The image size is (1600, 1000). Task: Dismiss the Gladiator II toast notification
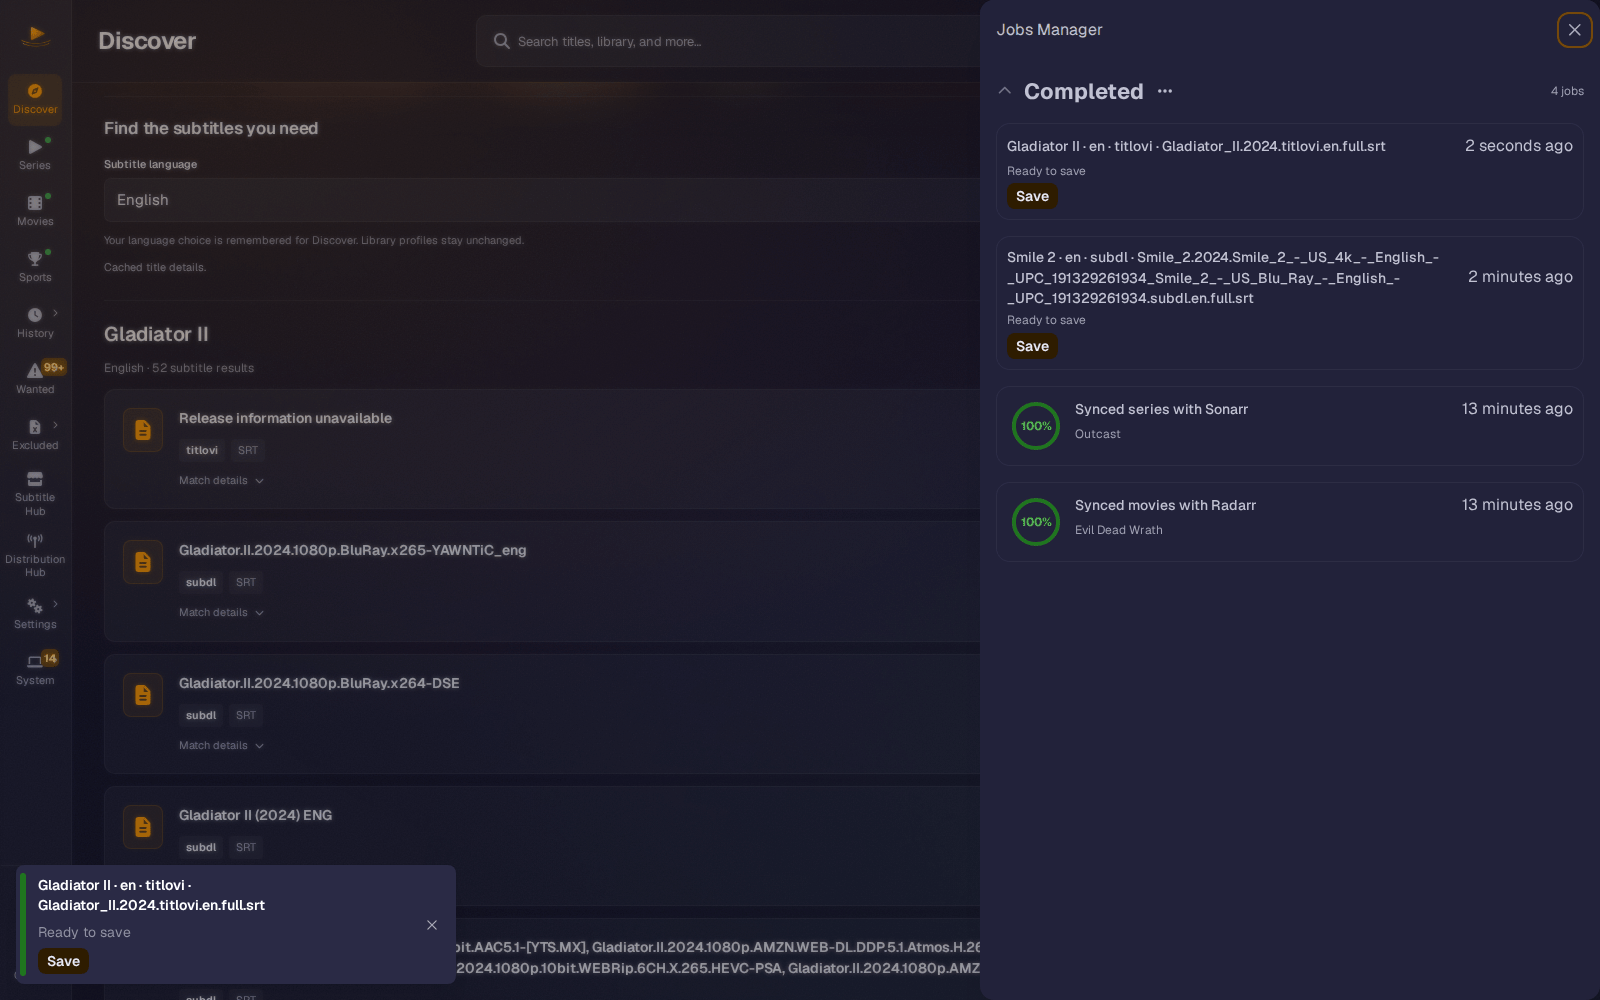click(432, 925)
